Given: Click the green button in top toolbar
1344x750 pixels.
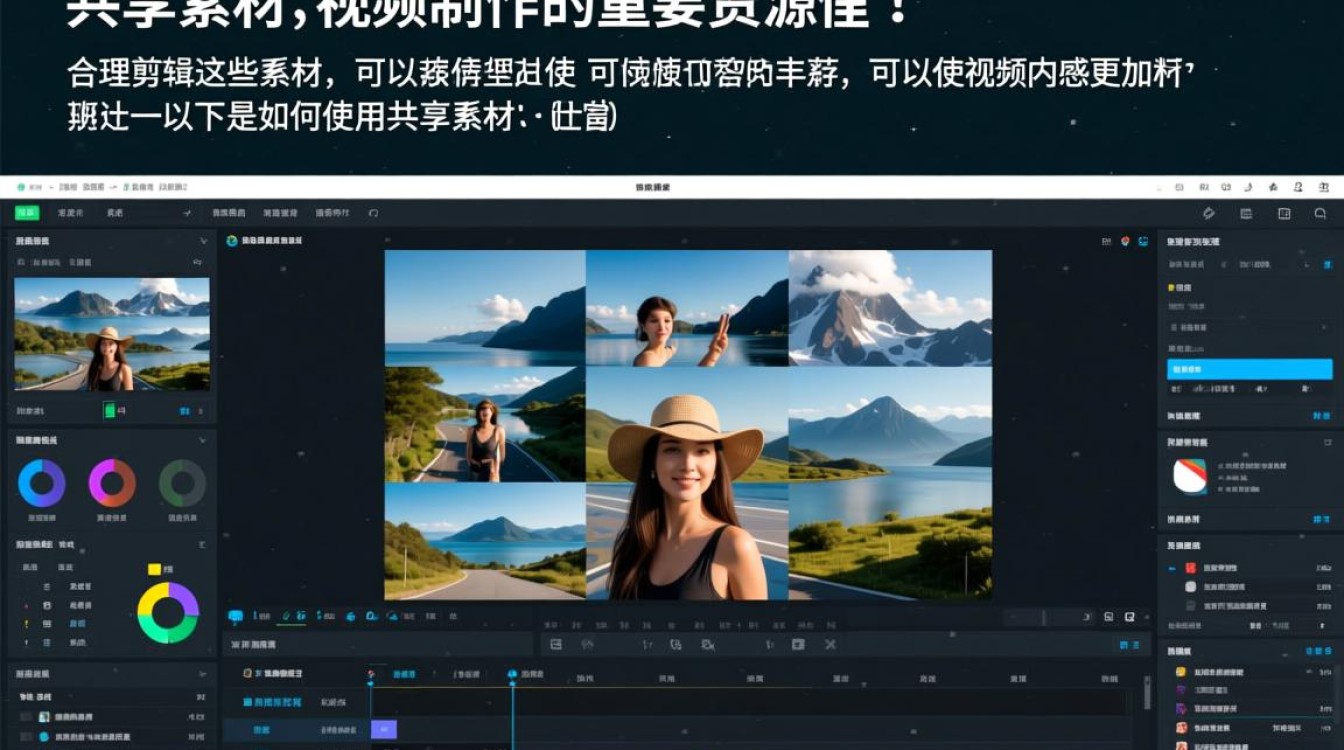Looking at the screenshot, I should pos(27,213).
